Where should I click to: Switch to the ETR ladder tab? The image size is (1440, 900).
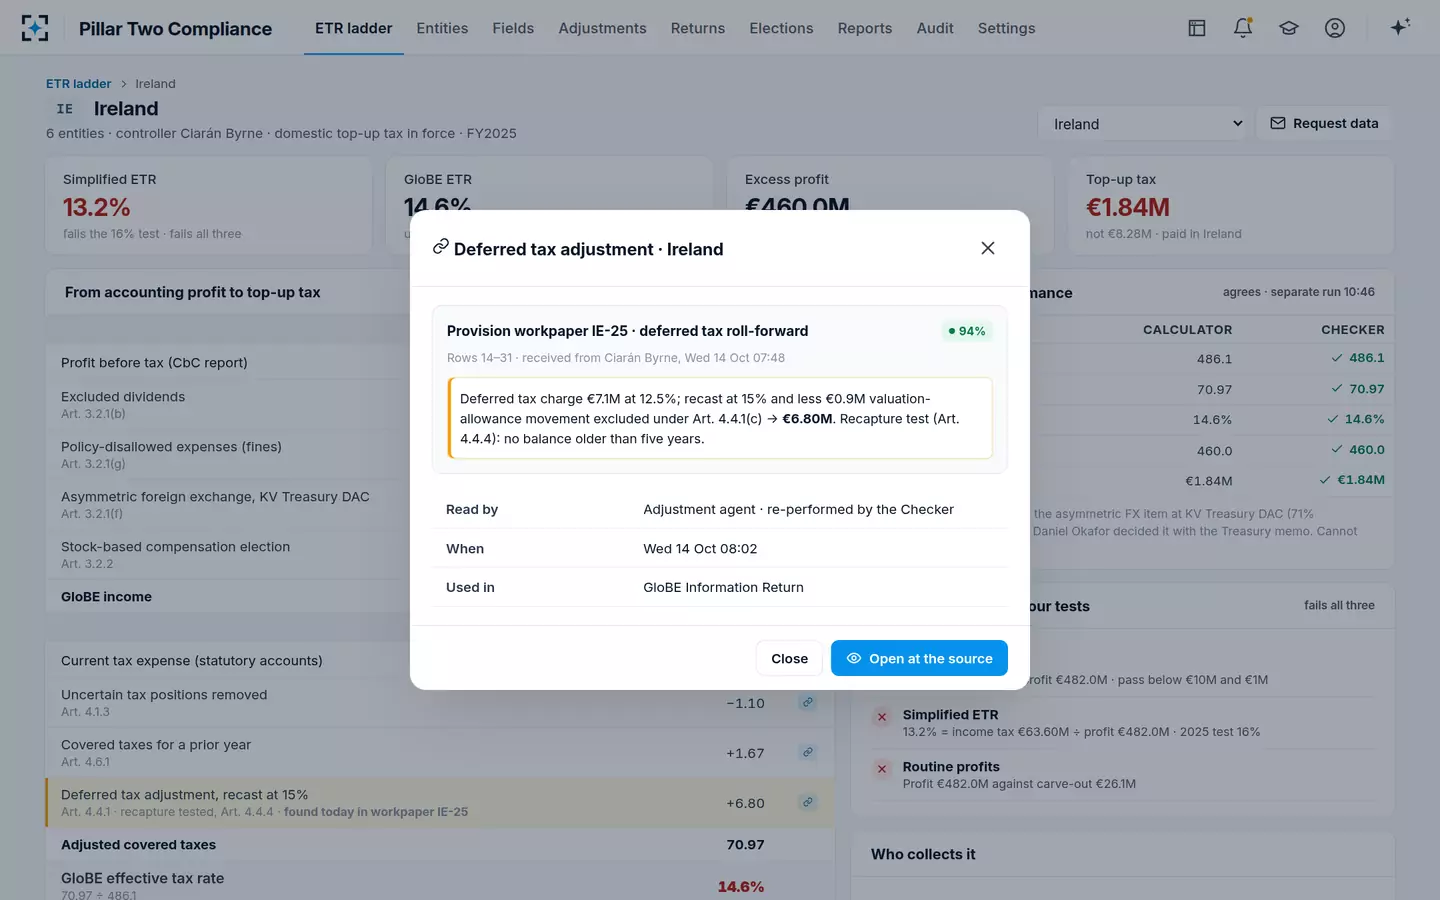354,28
